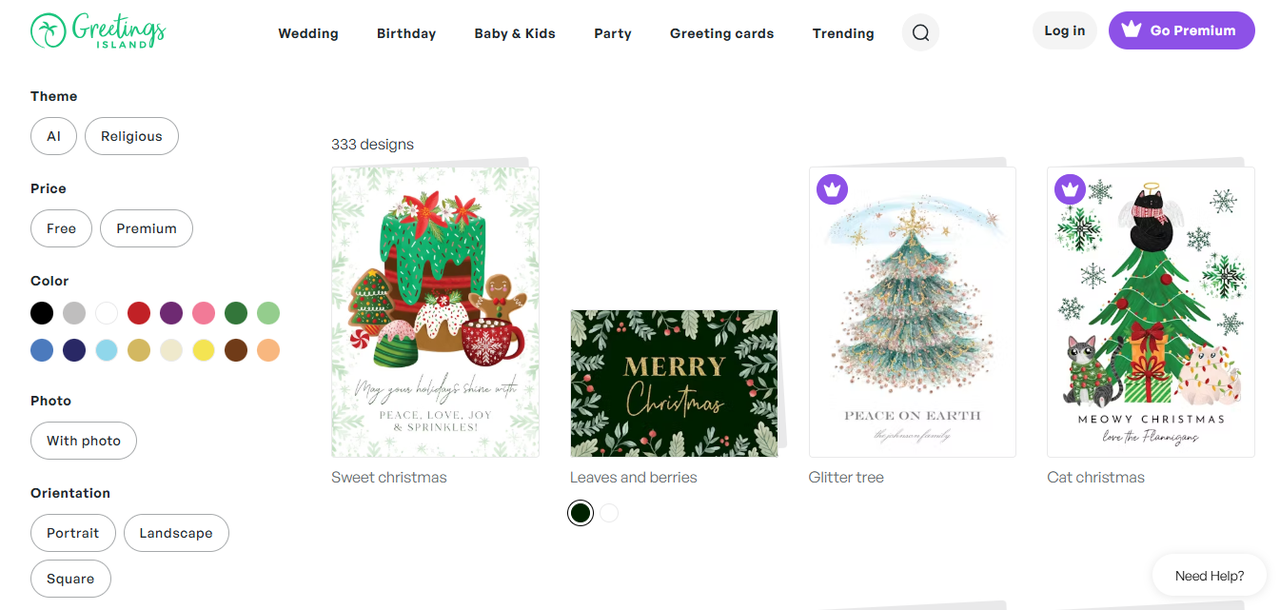1280x610 pixels.
Task: Toggle the With photo filter
Action: tap(83, 440)
